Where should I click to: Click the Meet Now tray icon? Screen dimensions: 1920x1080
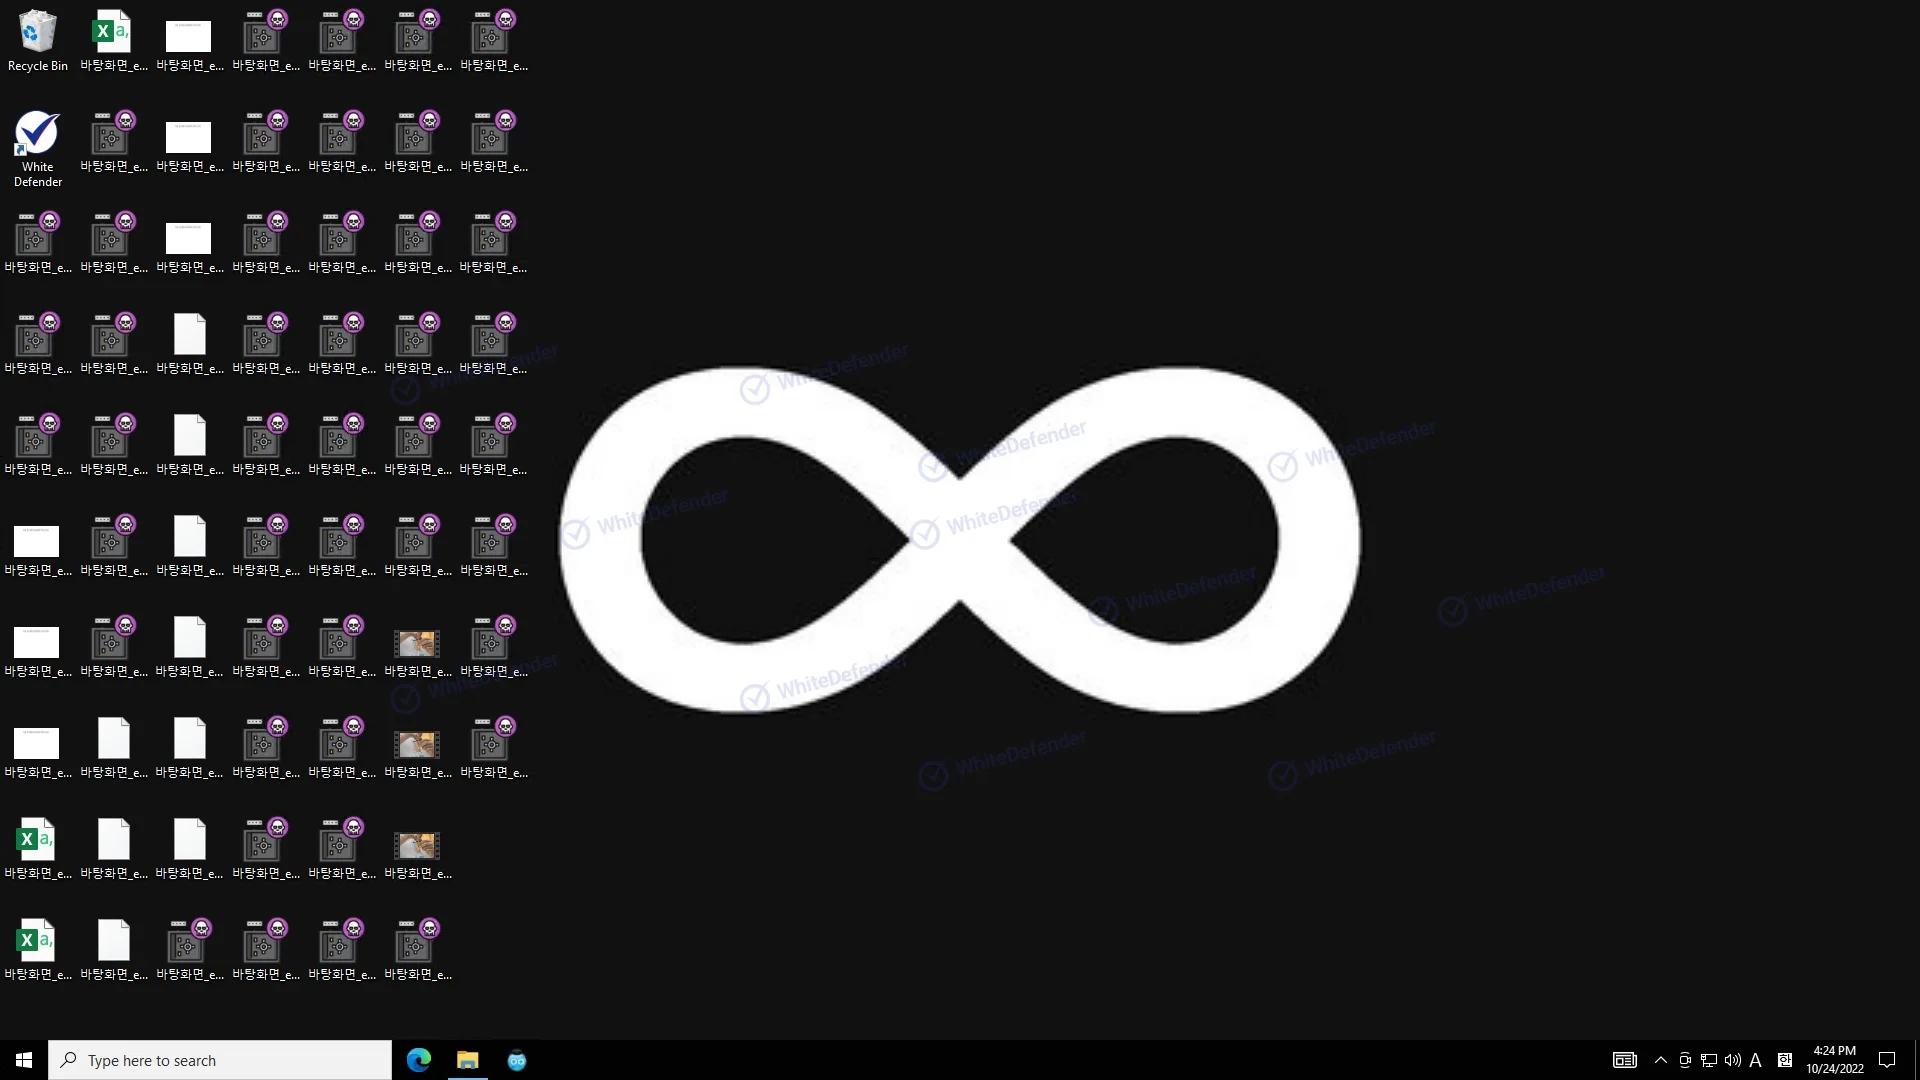point(1685,1060)
